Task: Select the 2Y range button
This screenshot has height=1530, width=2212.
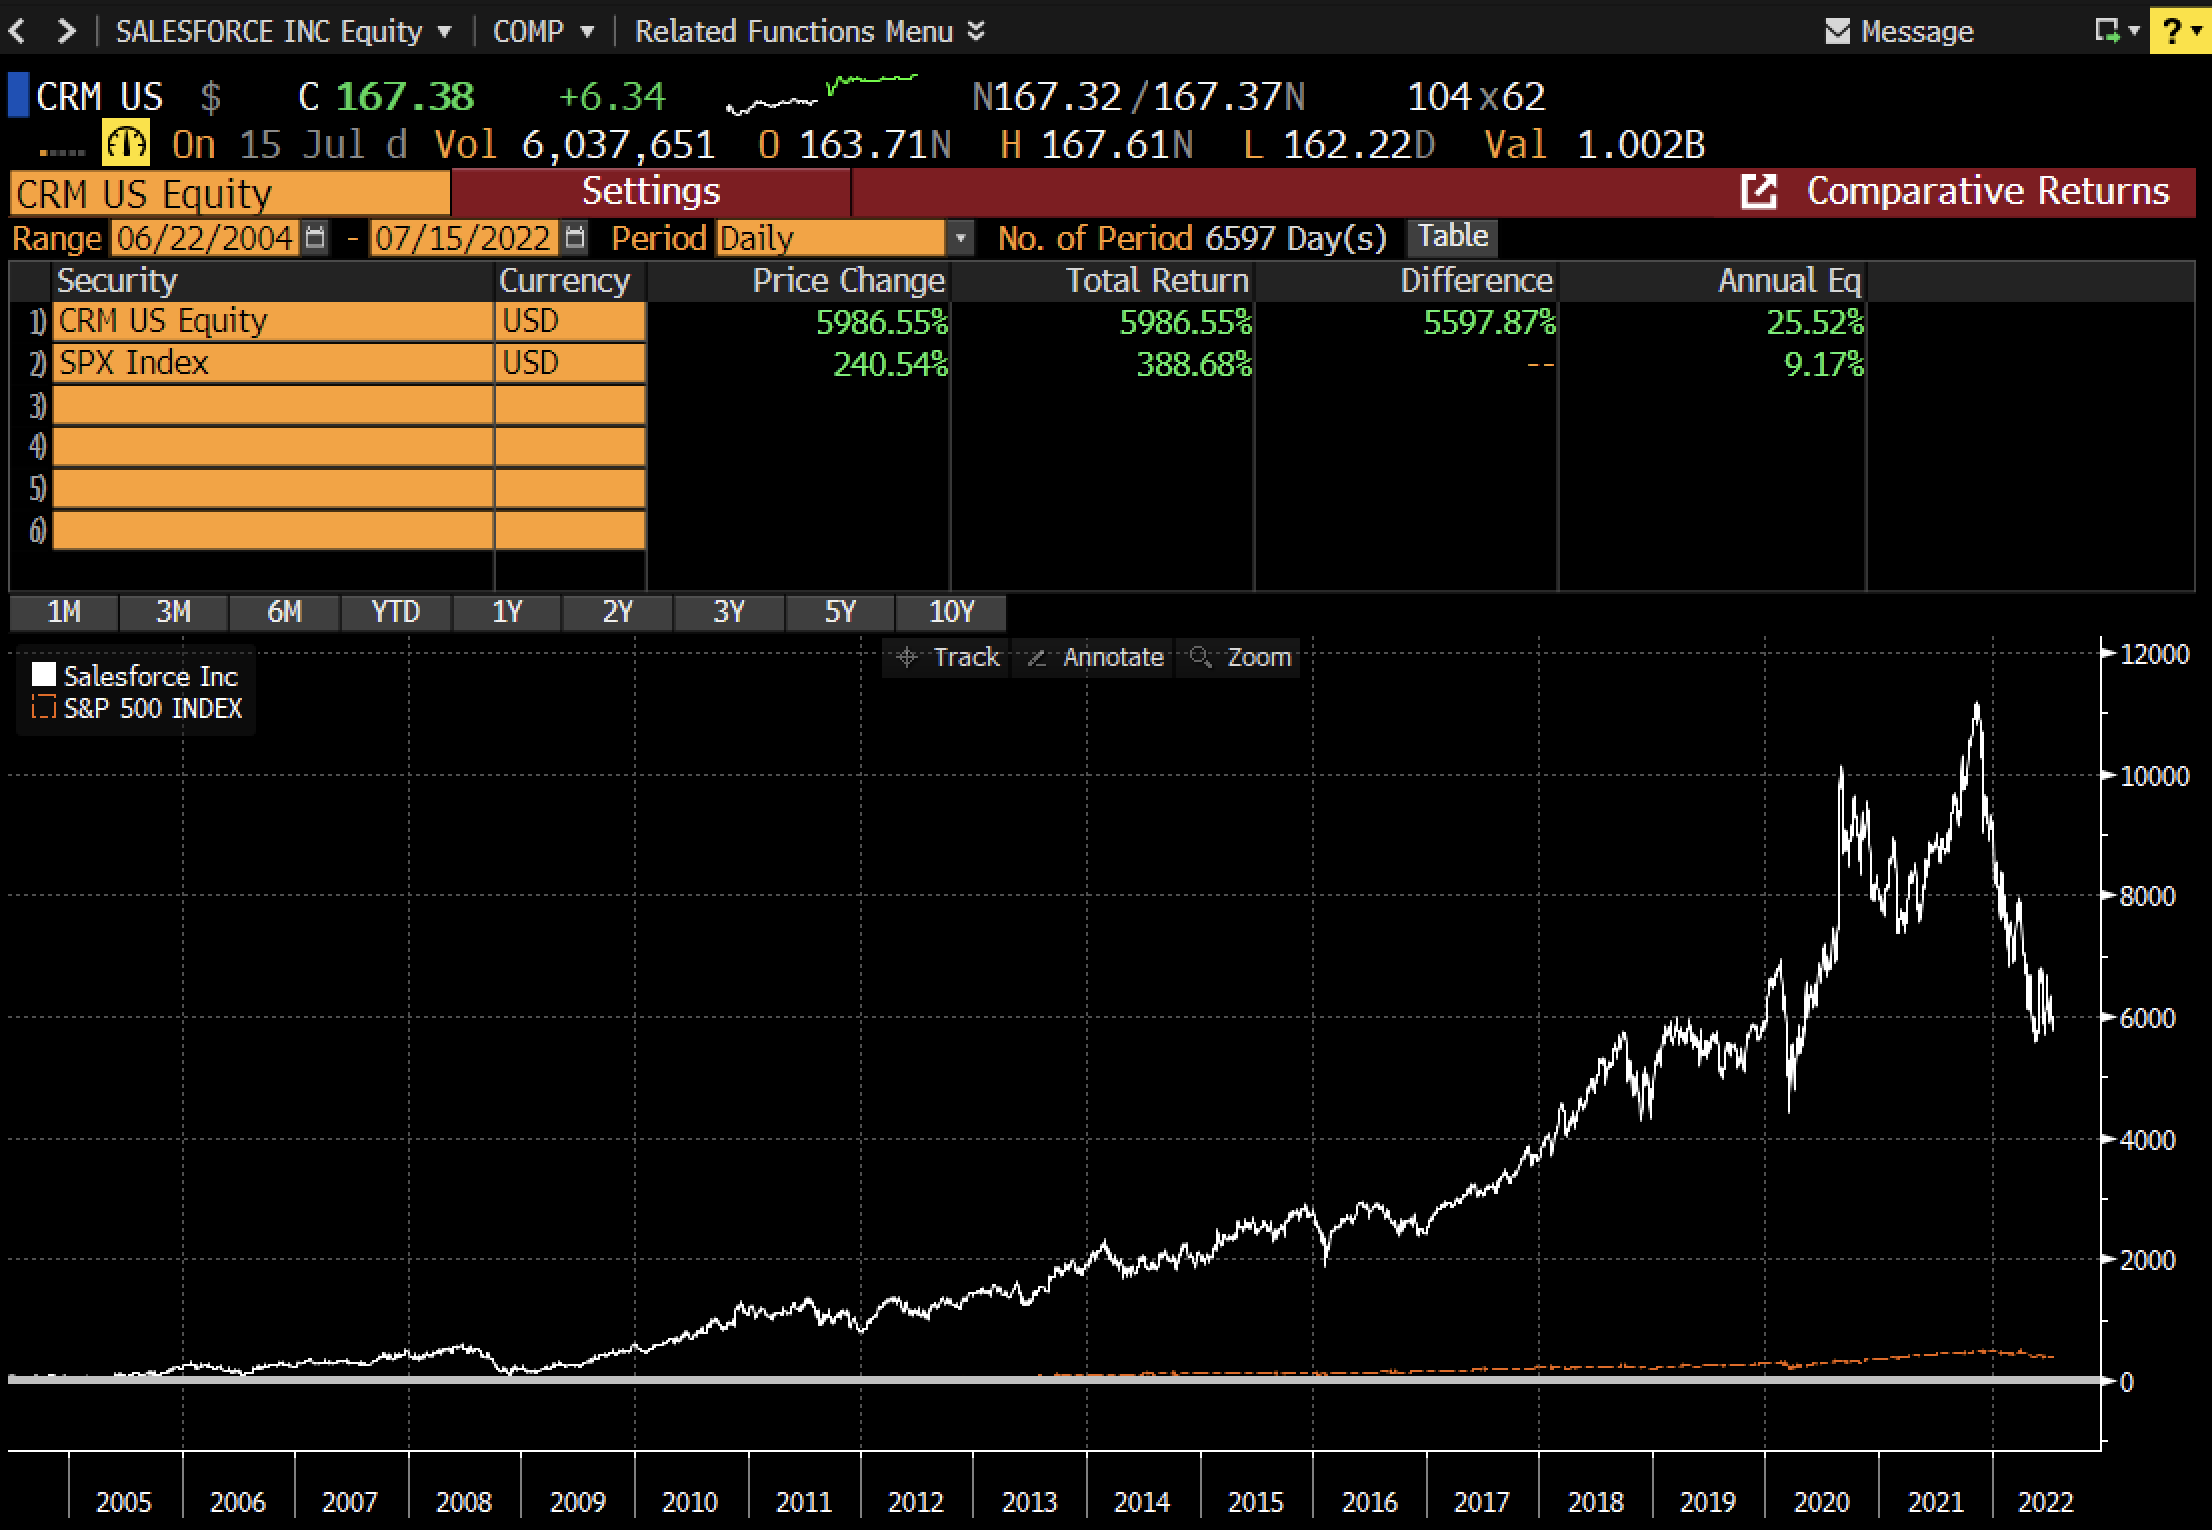Action: (618, 611)
